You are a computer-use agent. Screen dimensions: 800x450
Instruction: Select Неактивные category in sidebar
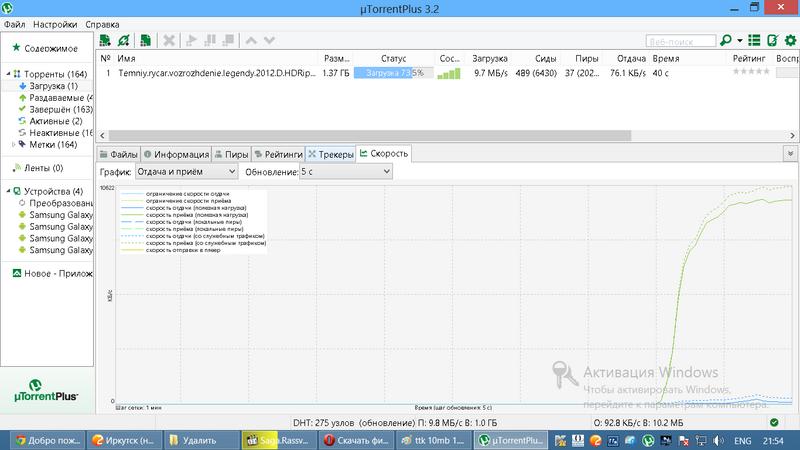[x=55, y=133]
